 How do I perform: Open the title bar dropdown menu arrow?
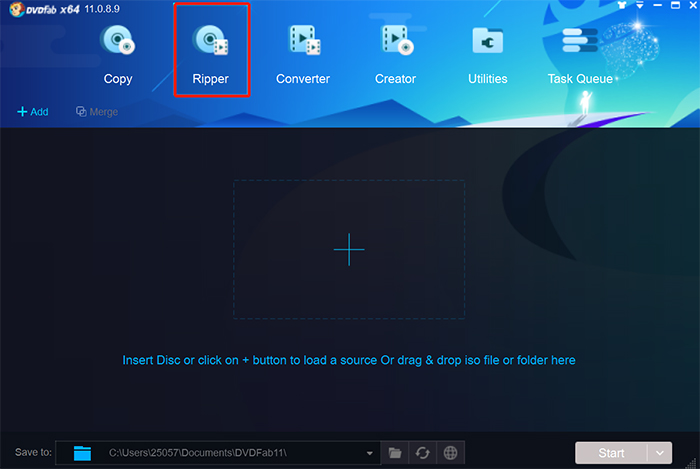[x=640, y=5]
